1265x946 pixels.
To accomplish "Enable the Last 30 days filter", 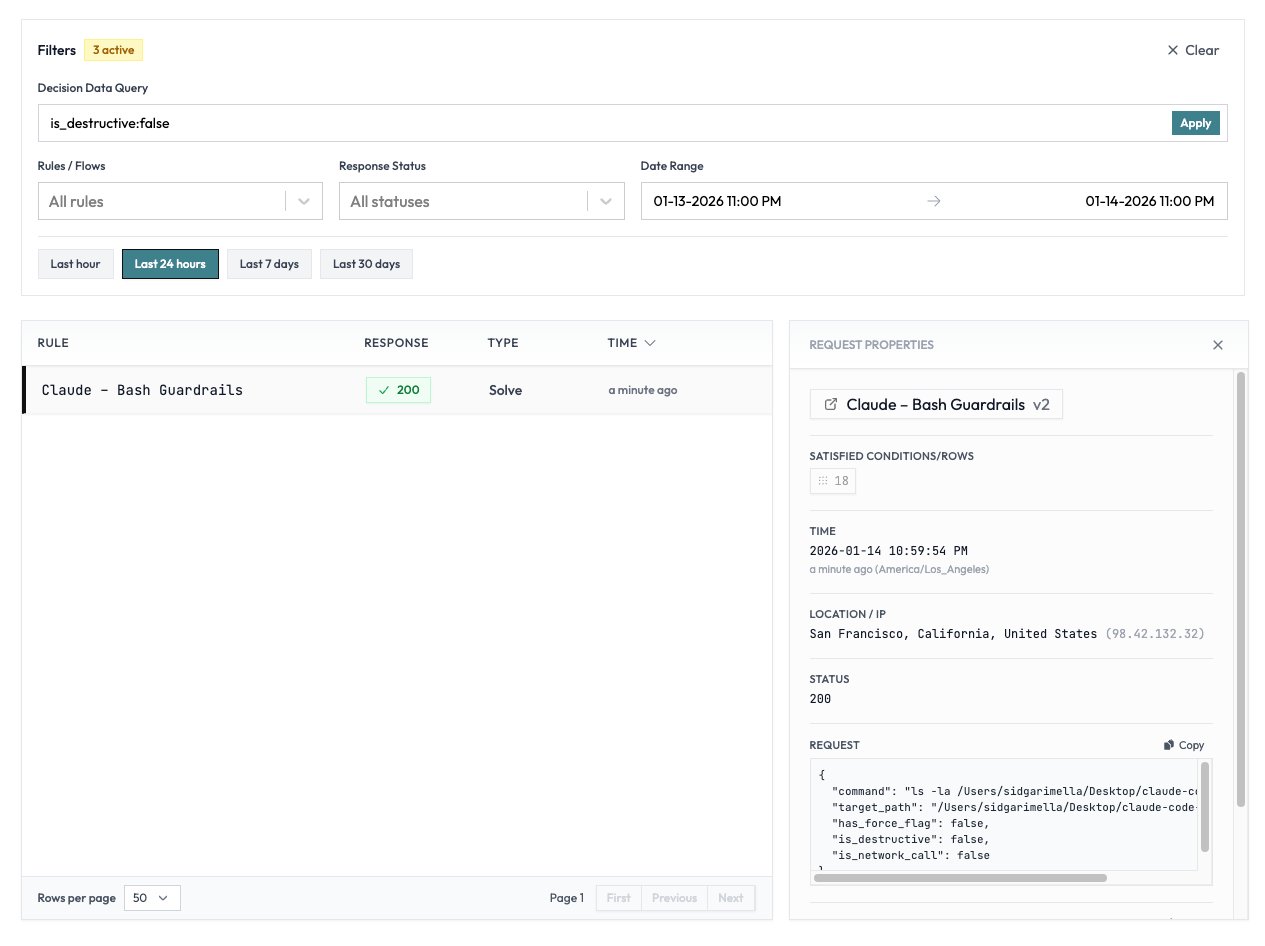I will [366, 263].
